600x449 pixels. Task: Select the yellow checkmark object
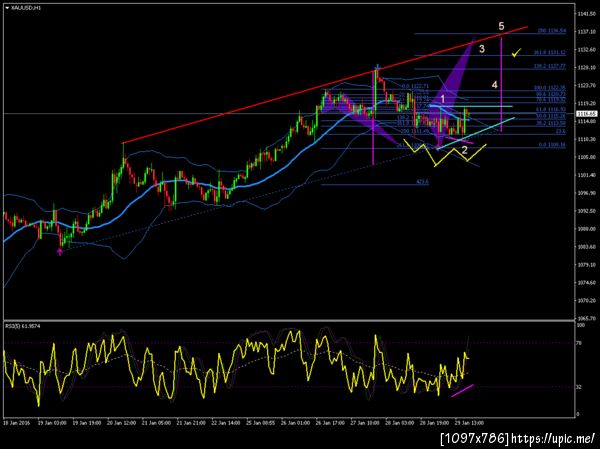[x=516, y=52]
